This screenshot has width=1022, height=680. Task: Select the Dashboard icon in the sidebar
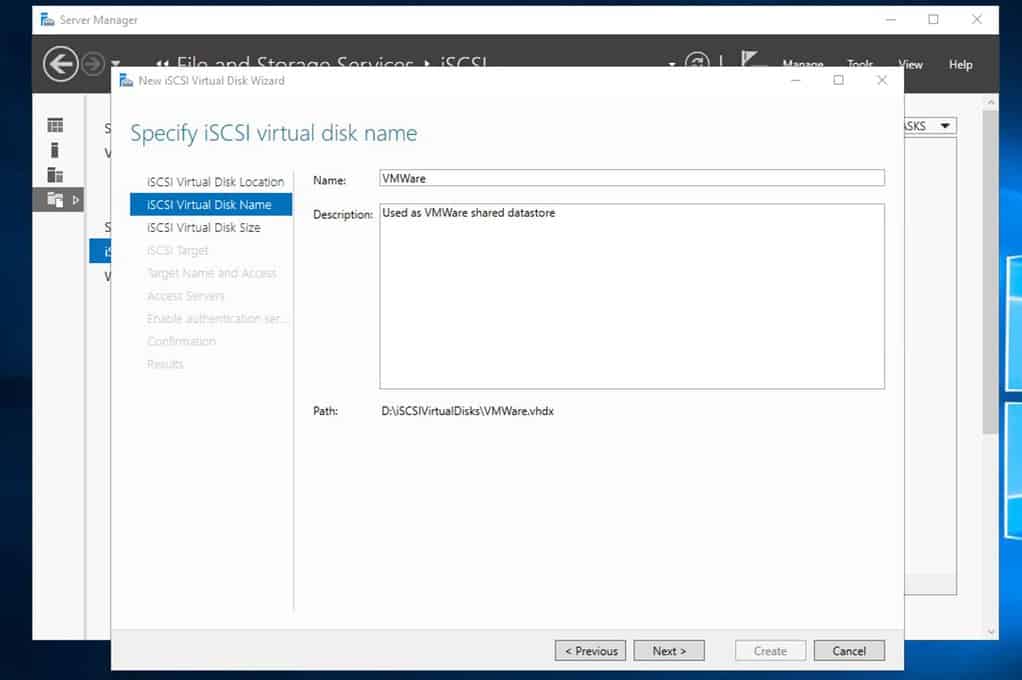pos(55,125)
